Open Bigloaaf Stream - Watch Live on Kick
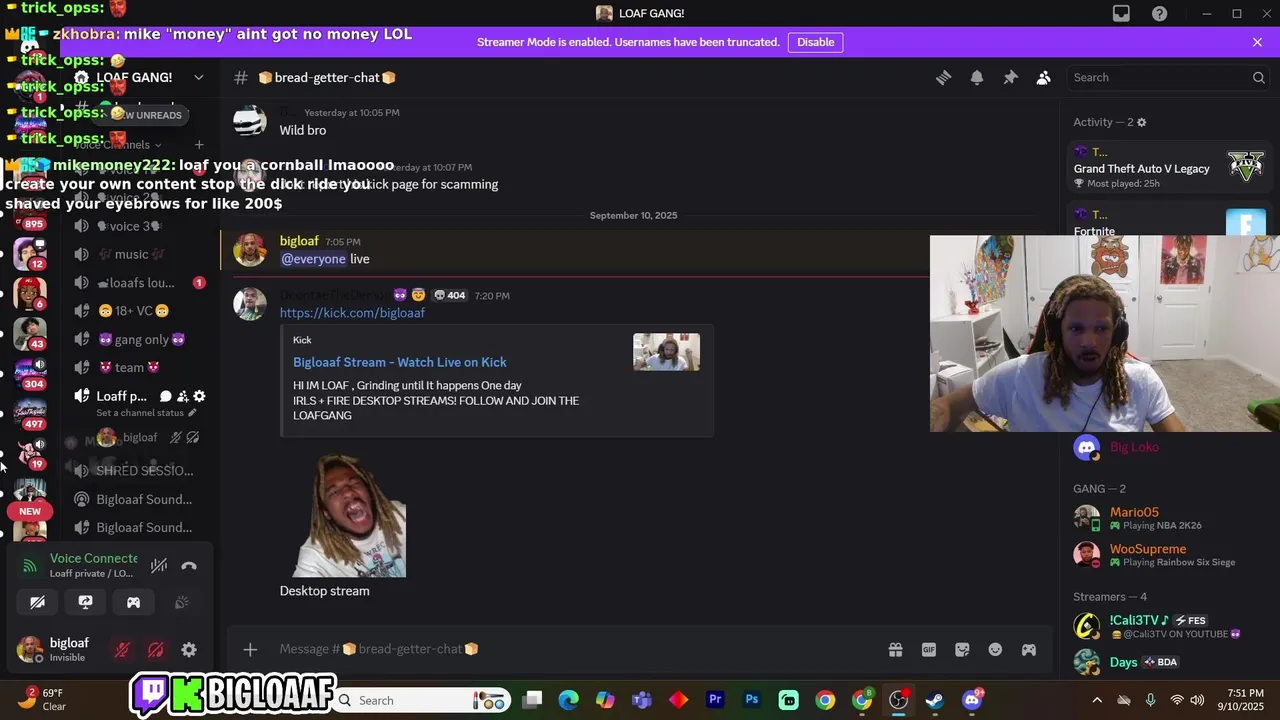Image resolution: width=1280 pixels, height=720 pixels. 399,362
